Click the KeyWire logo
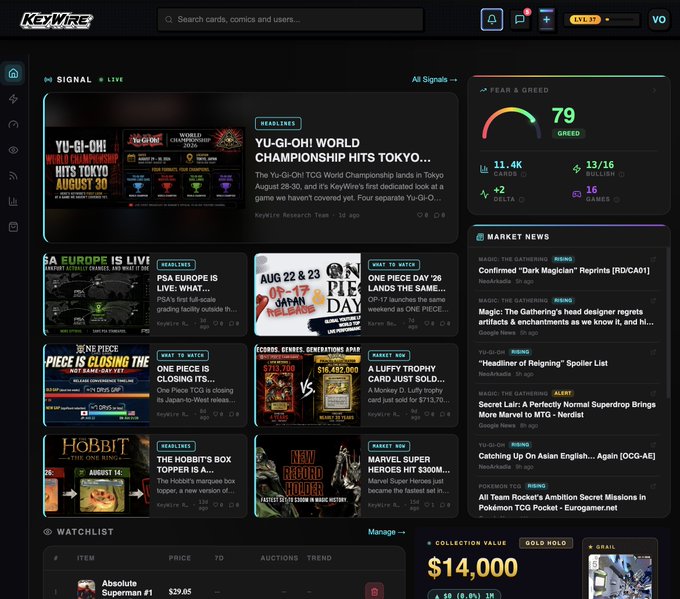 click(x=57, y=20)
